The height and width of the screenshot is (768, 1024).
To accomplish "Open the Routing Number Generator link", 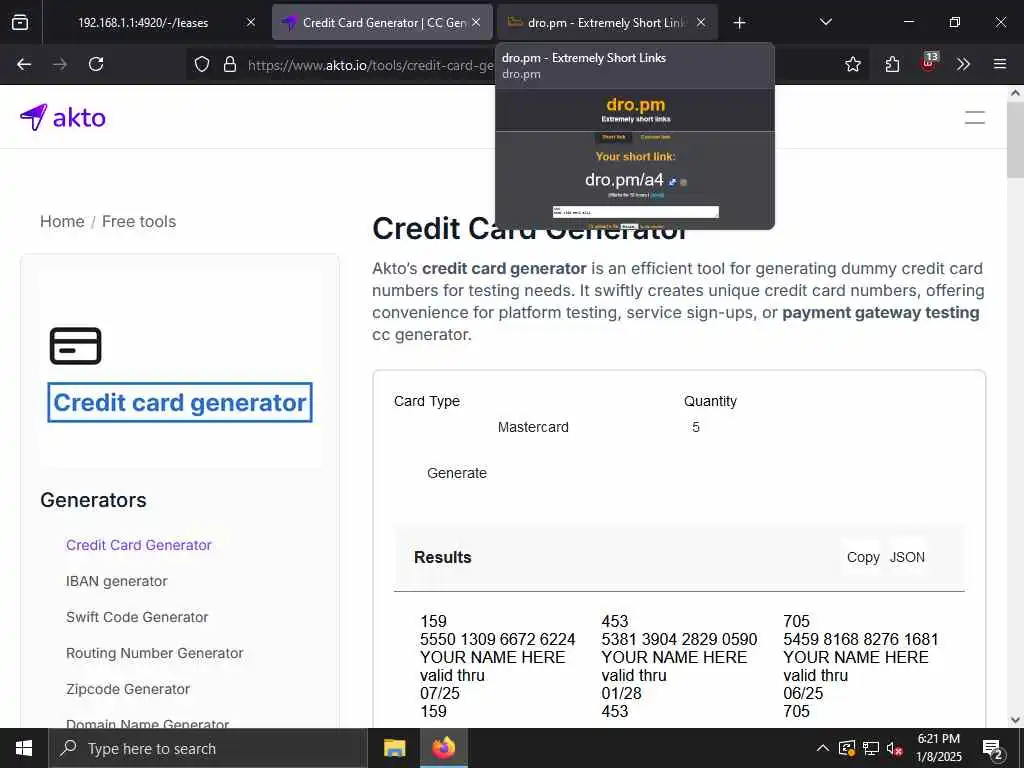I will tap(154, 652).
